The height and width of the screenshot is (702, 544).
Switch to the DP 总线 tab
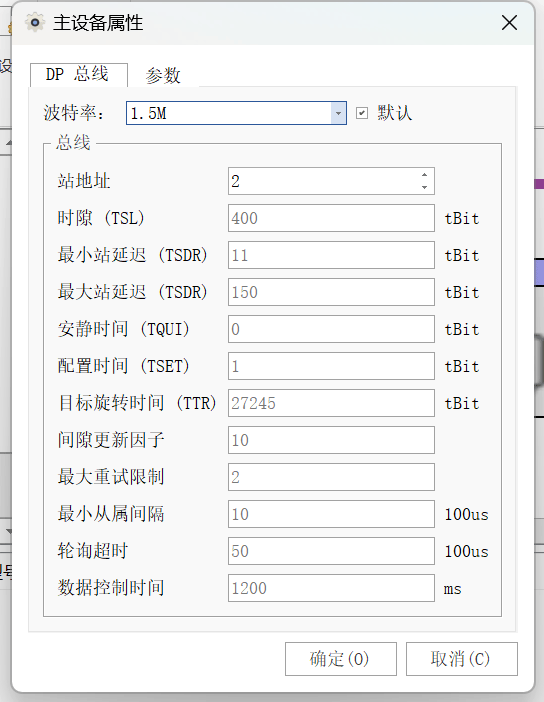click(79, 74)
